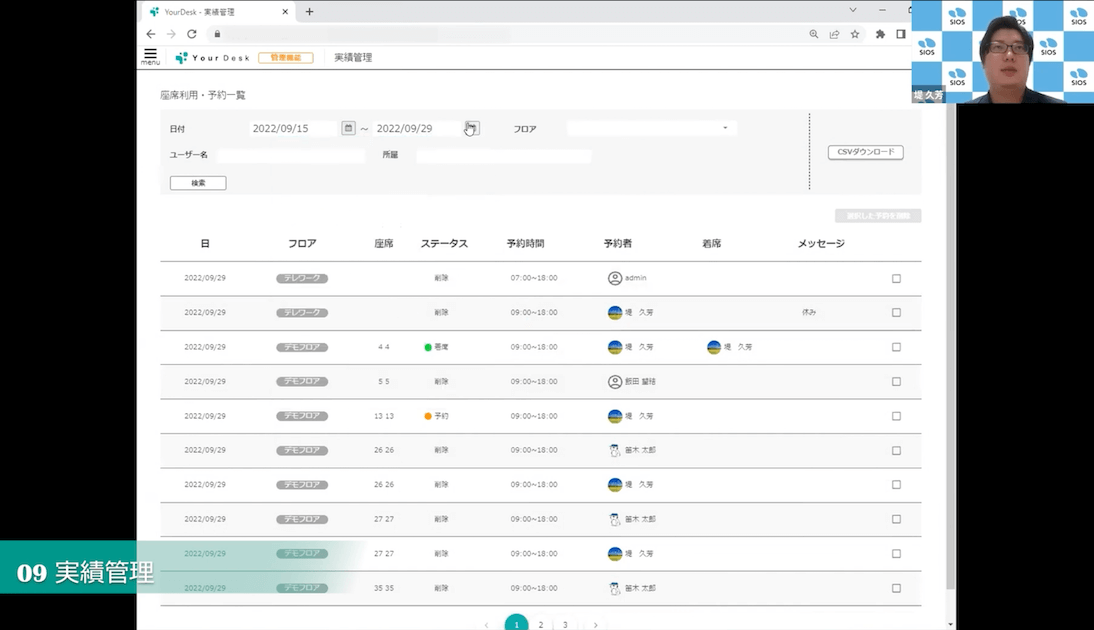Check the checkbox on the first reservation row
Screen dimensions: 1094x630
click(x=897, y=278)
